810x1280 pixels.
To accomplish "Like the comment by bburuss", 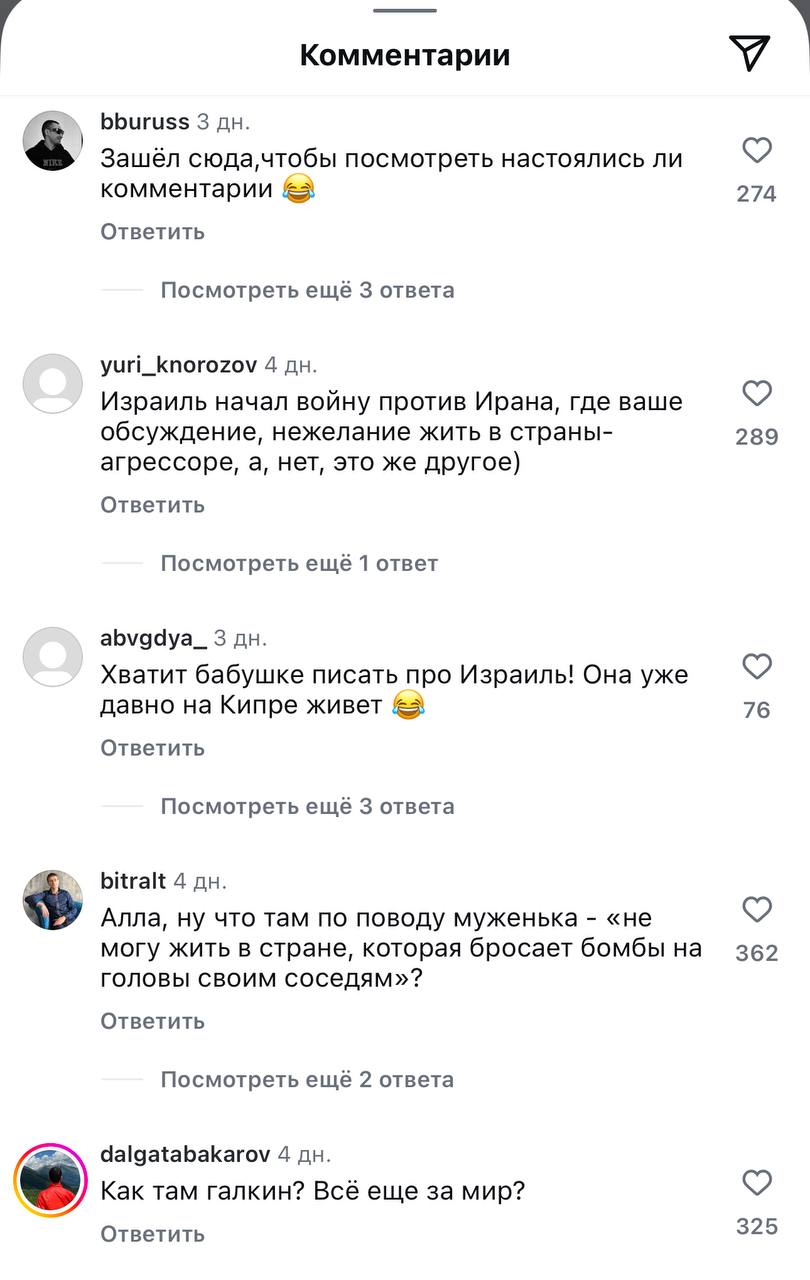I will (x=757, y=151).
